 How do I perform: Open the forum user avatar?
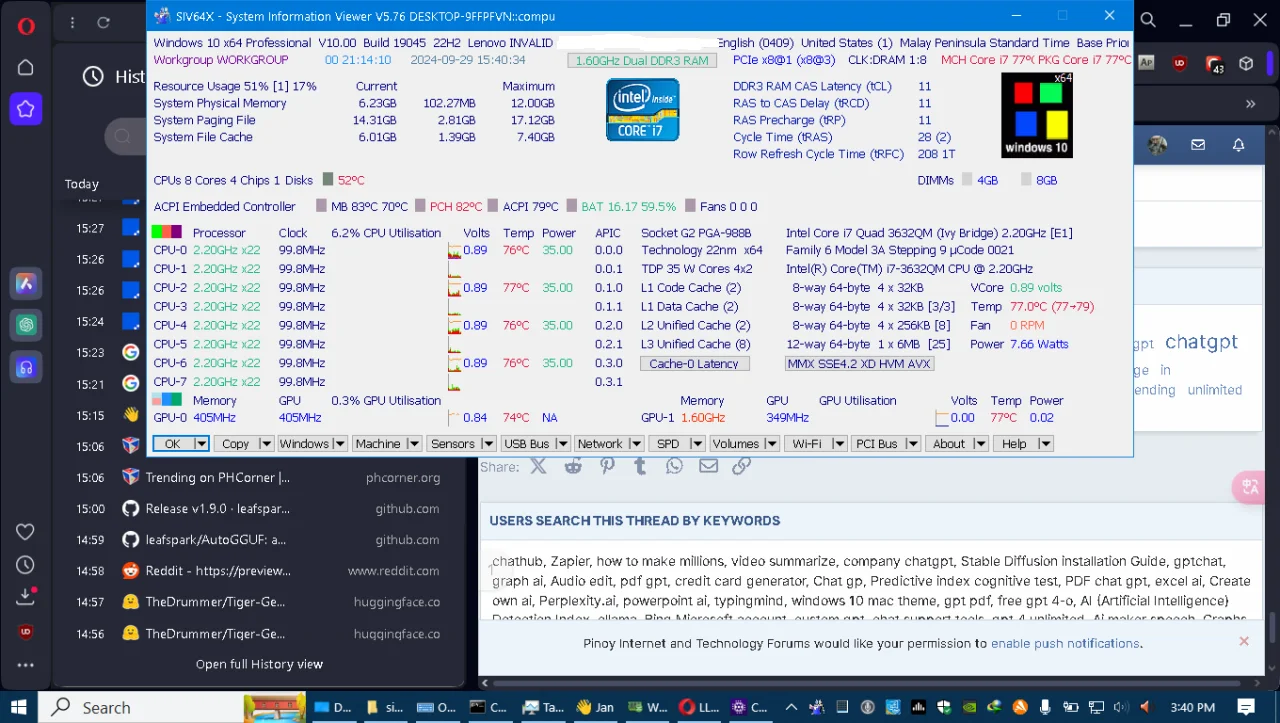1157,145
